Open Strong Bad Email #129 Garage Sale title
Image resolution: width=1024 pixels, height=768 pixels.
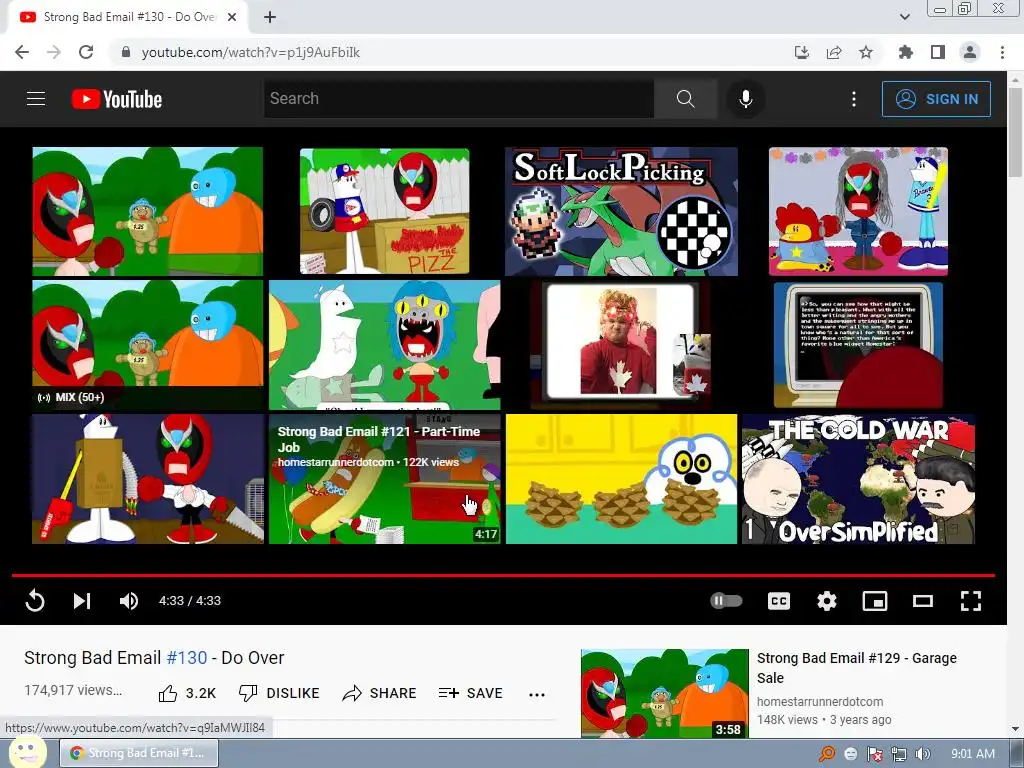tap(856, 667)
